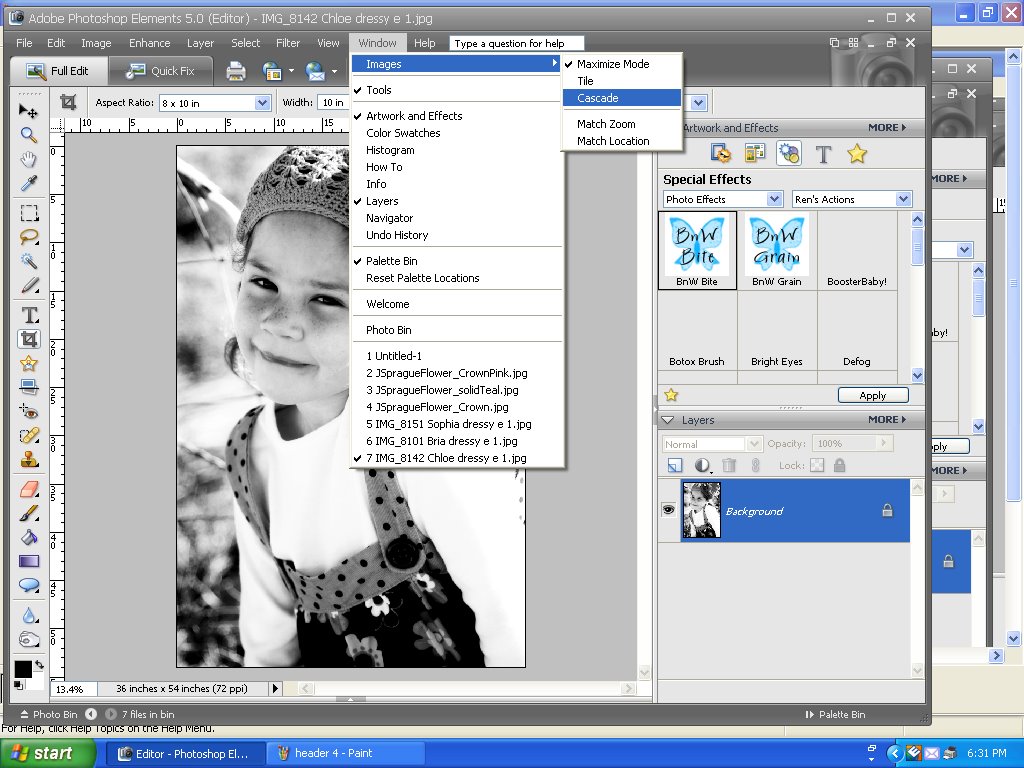This screenshot has width=1024, height=768.
Task: Open the Aspect Ratio dropdown
Action: click(x=262, y=103)
